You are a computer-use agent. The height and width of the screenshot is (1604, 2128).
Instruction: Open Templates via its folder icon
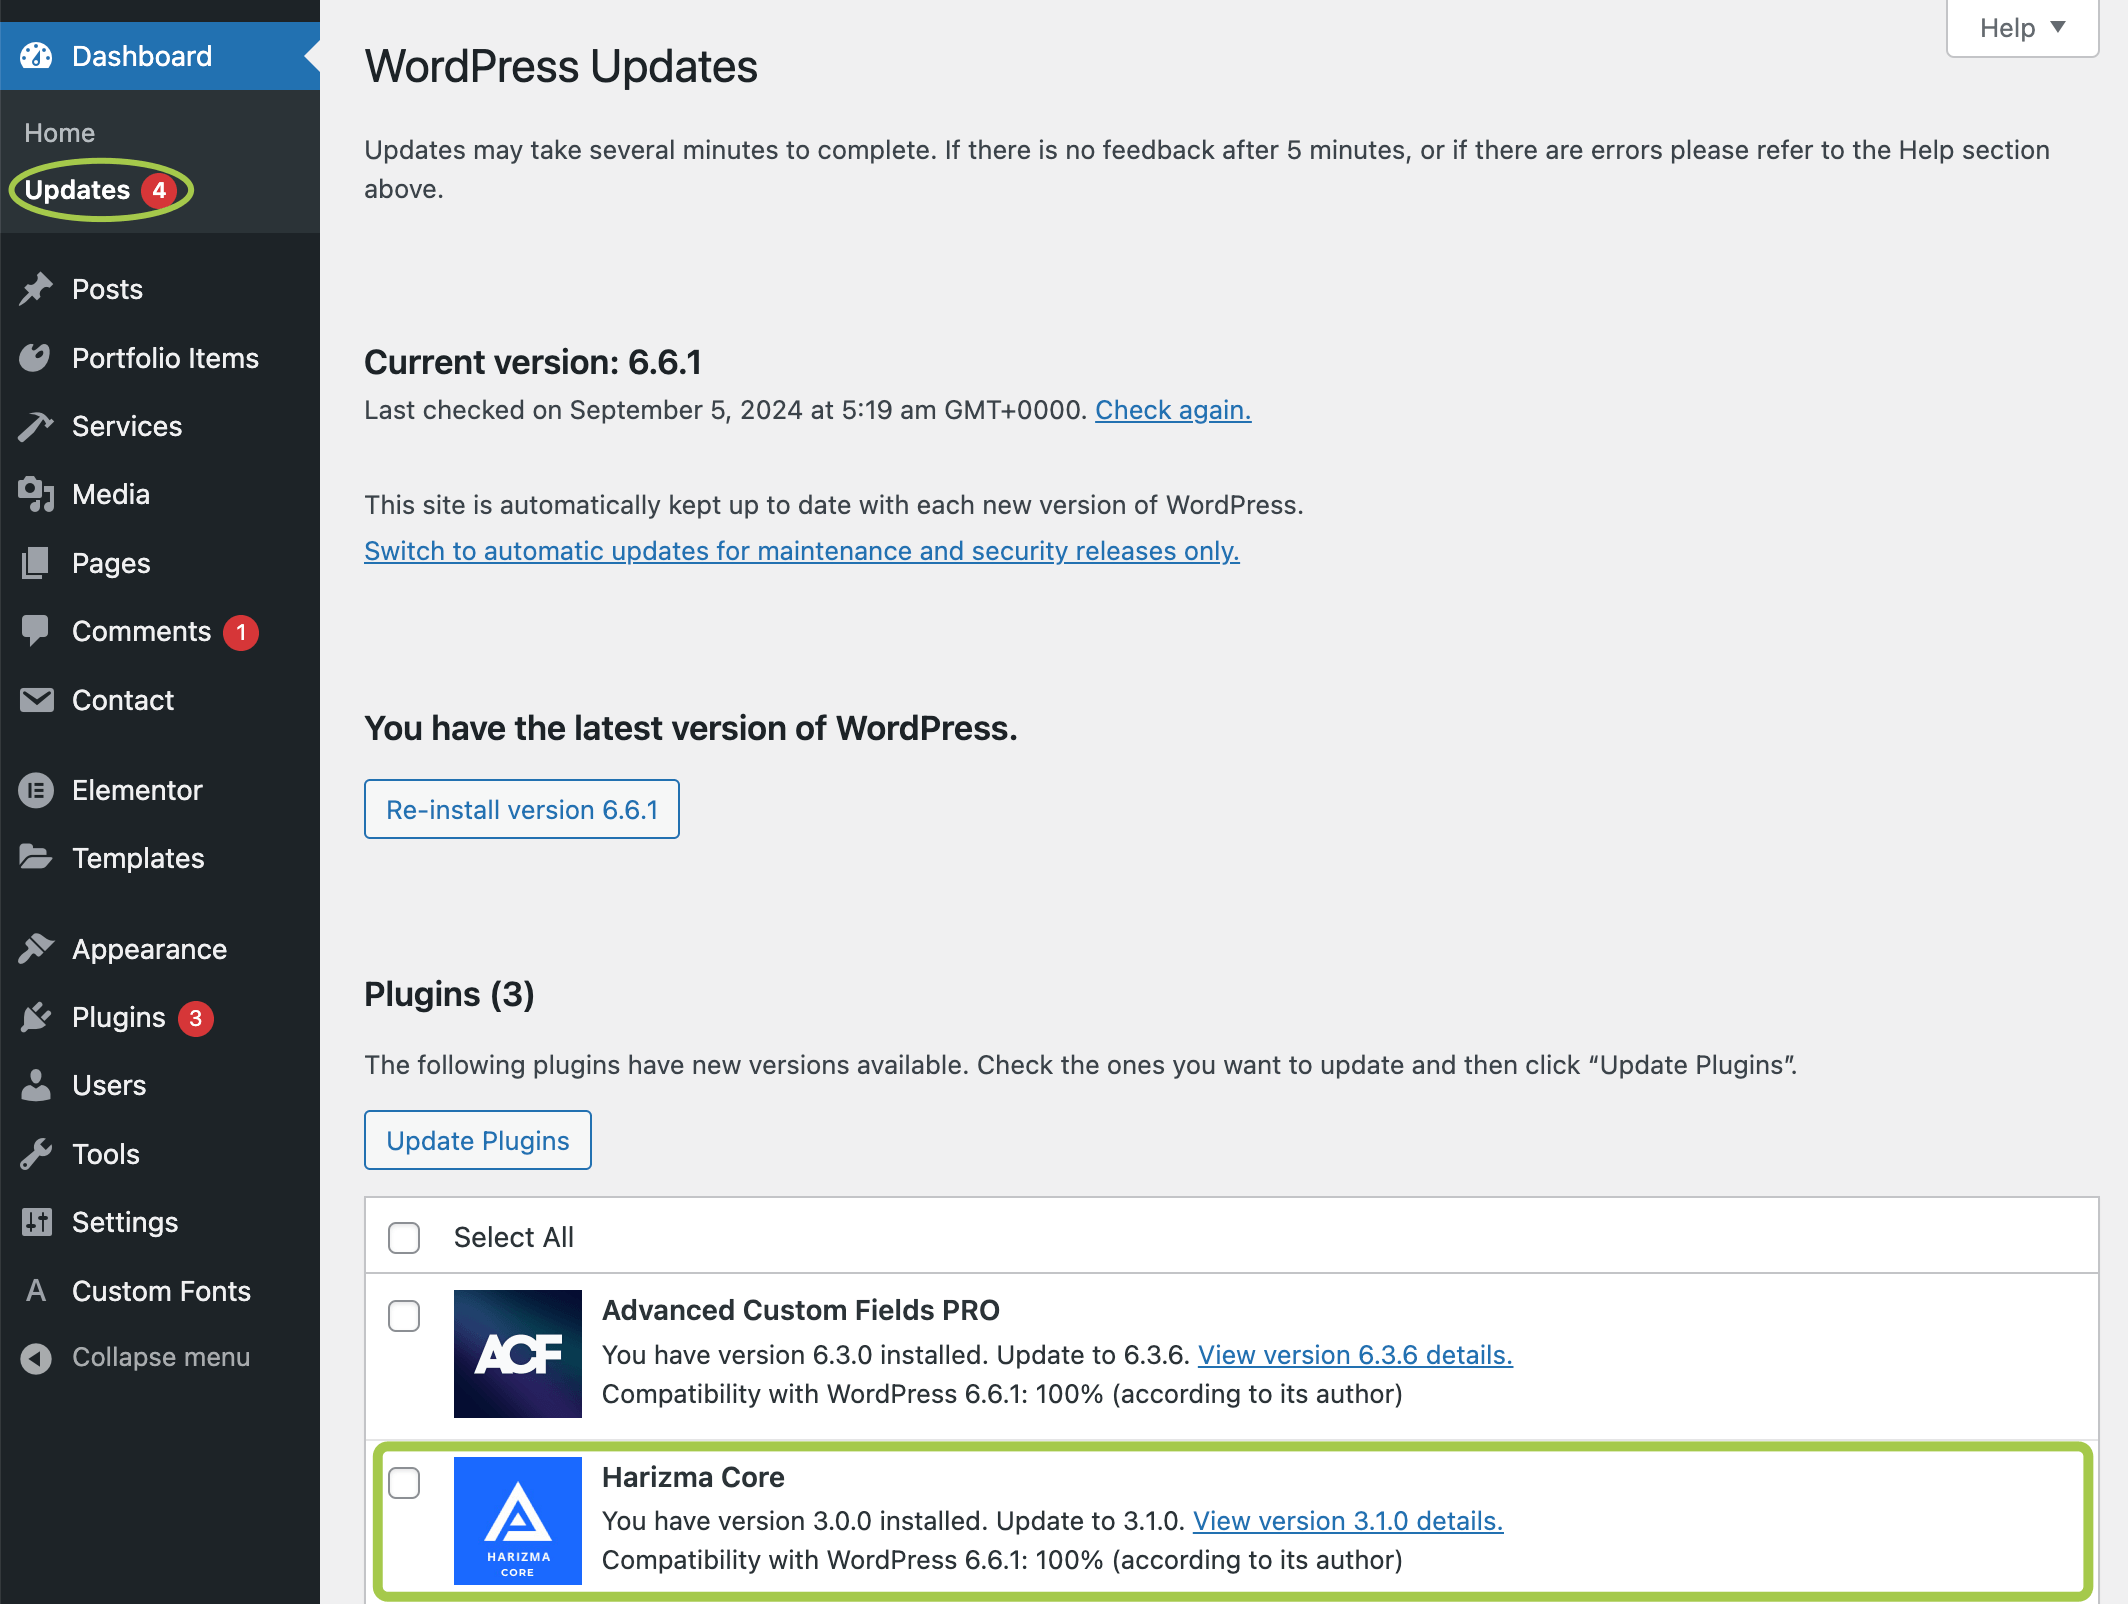[36, 858]
